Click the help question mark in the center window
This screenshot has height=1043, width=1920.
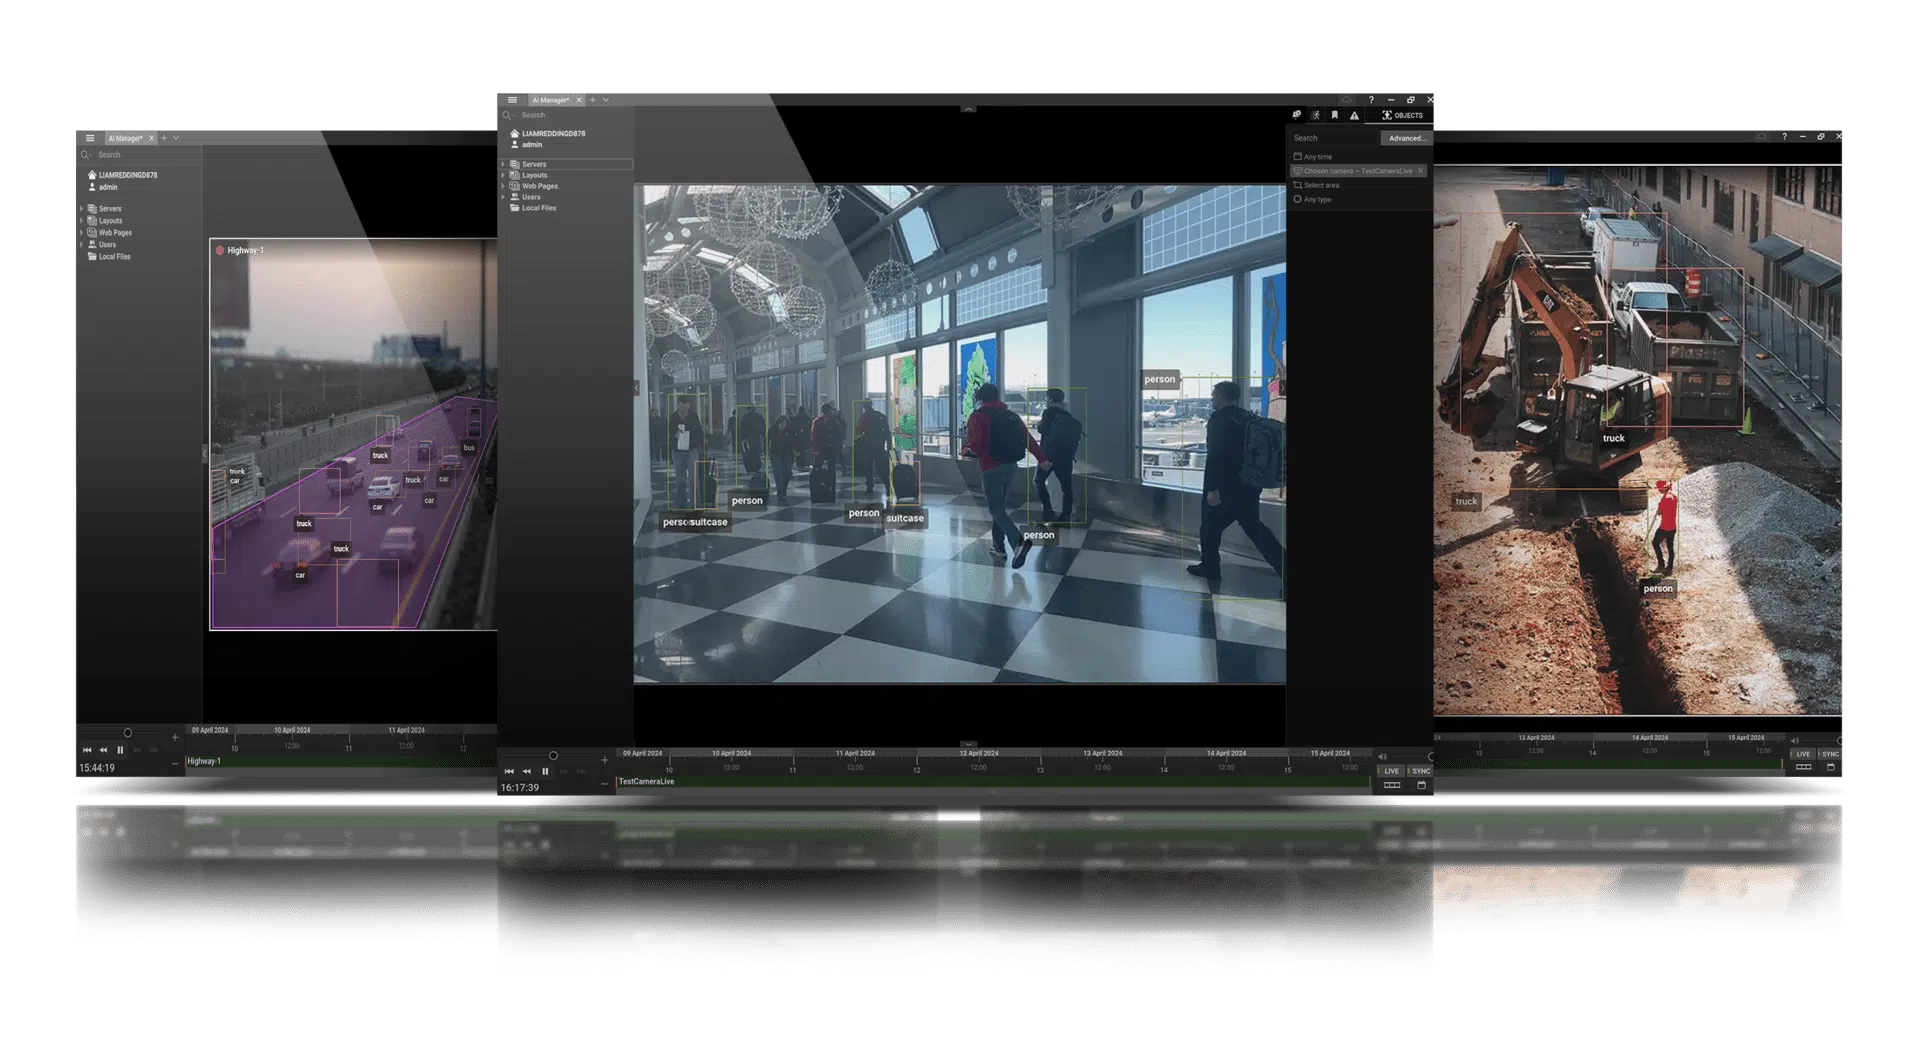pos(1371,100)
